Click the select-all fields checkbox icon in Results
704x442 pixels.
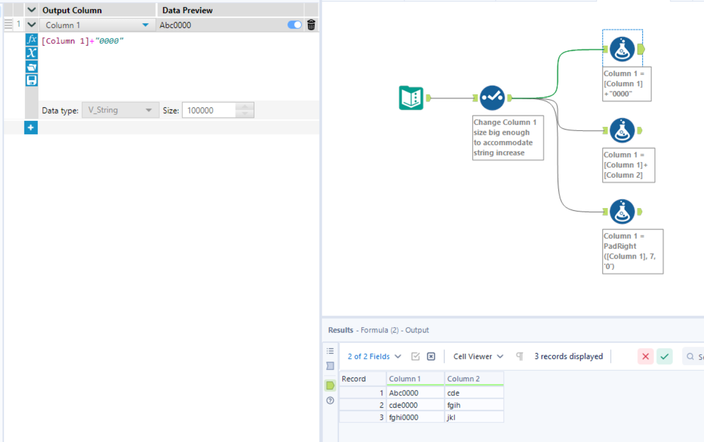pos(415,356)
